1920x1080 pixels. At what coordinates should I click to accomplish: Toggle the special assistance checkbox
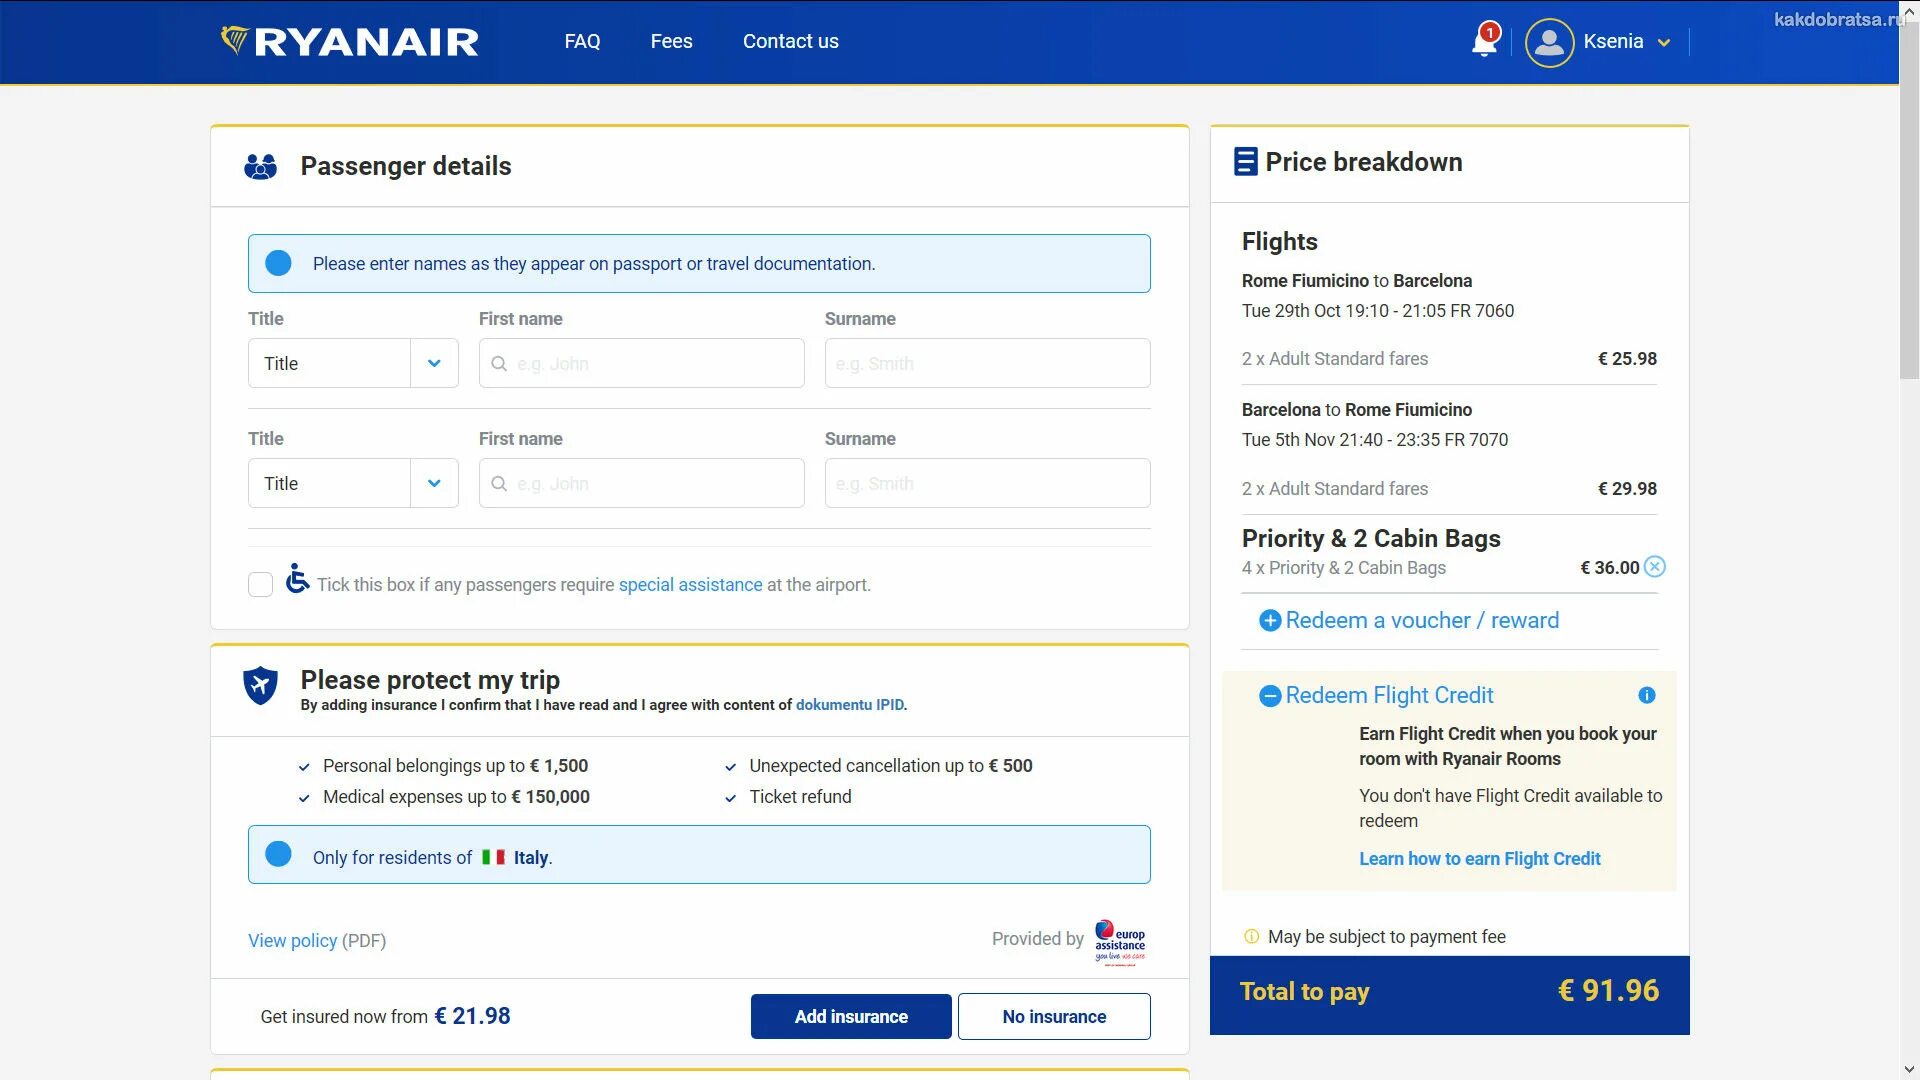pos(260,584)
